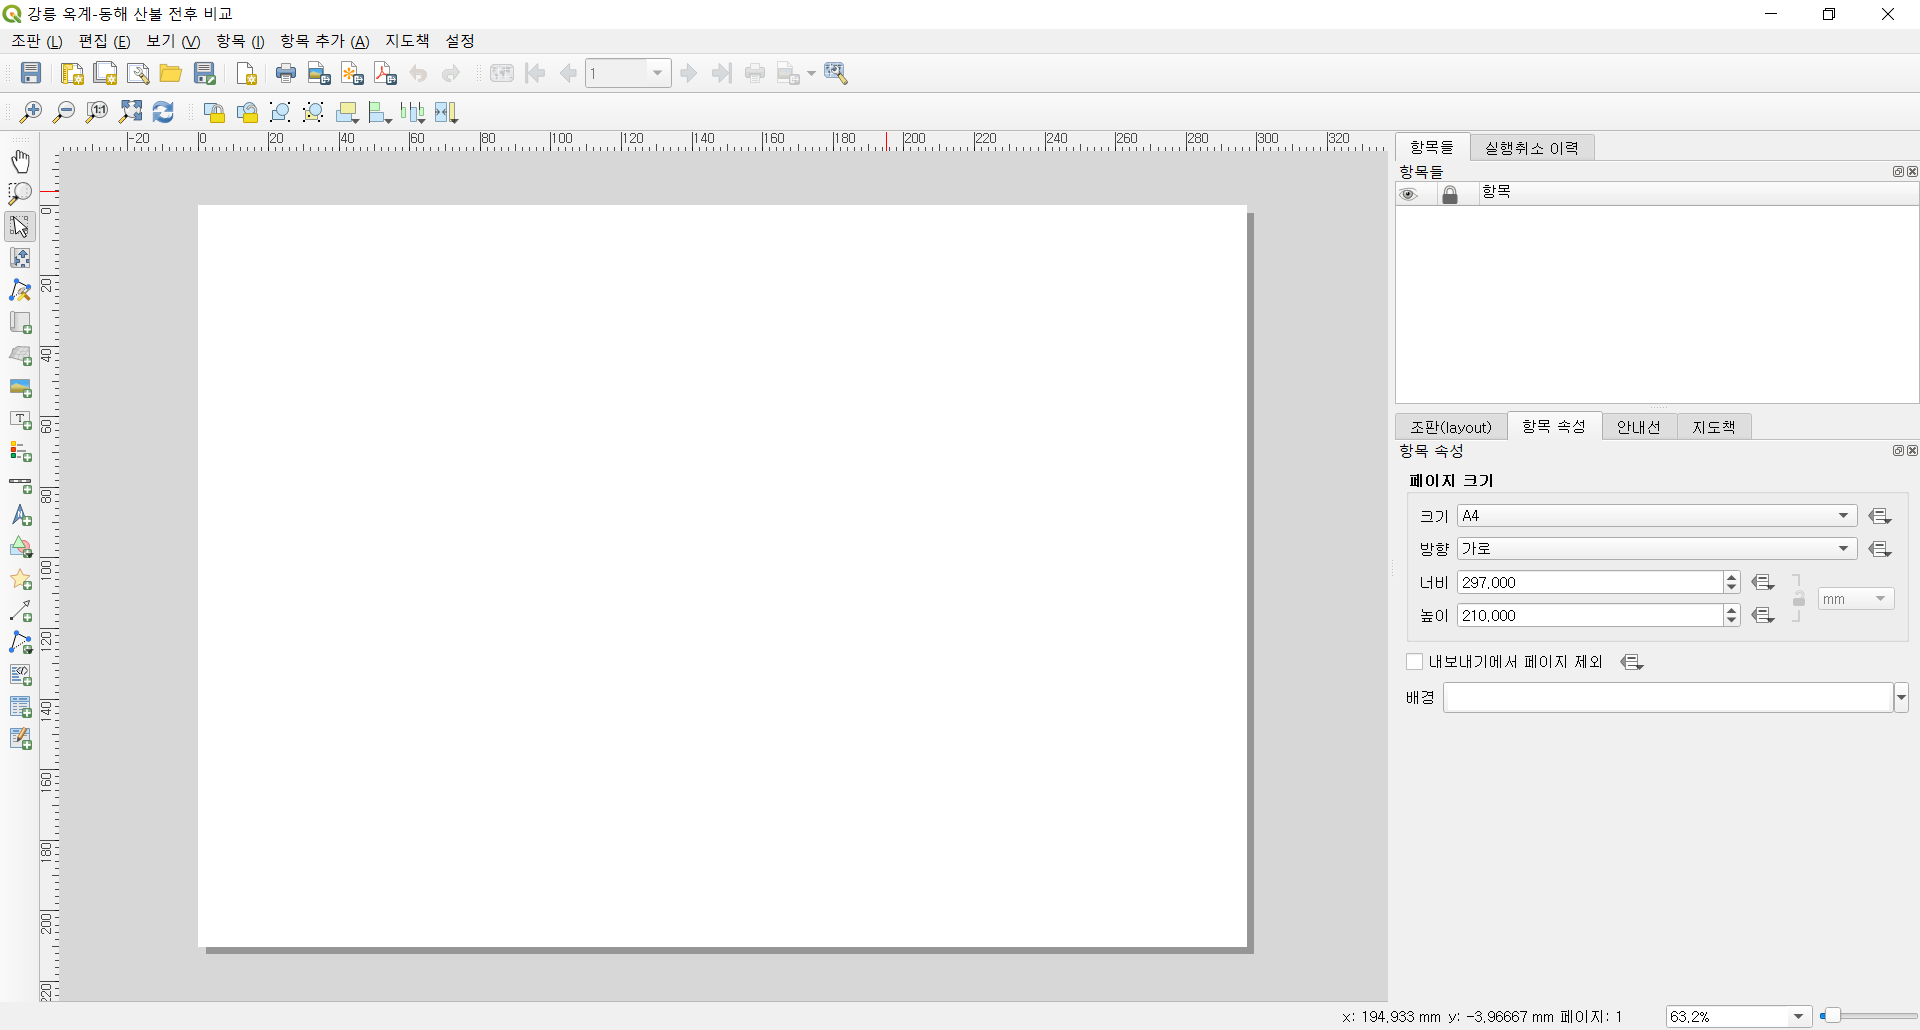Add an arrow item
The image size is (1920, 1030).
pos(20,611)
